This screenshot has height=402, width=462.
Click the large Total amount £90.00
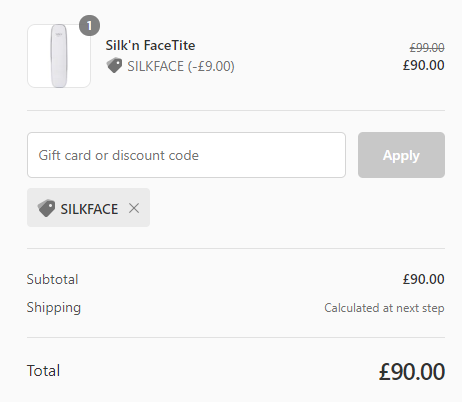coord(412,371)
